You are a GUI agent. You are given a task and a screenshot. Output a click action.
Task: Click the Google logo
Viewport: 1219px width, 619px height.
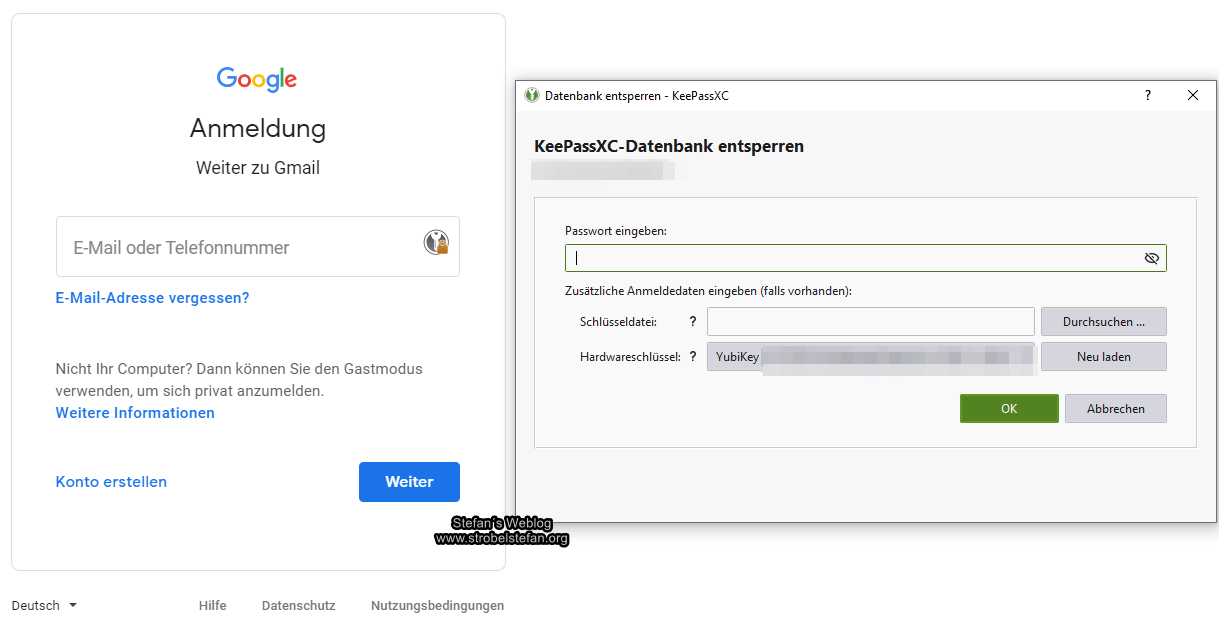pyautogui.click(x=257, y=79)
